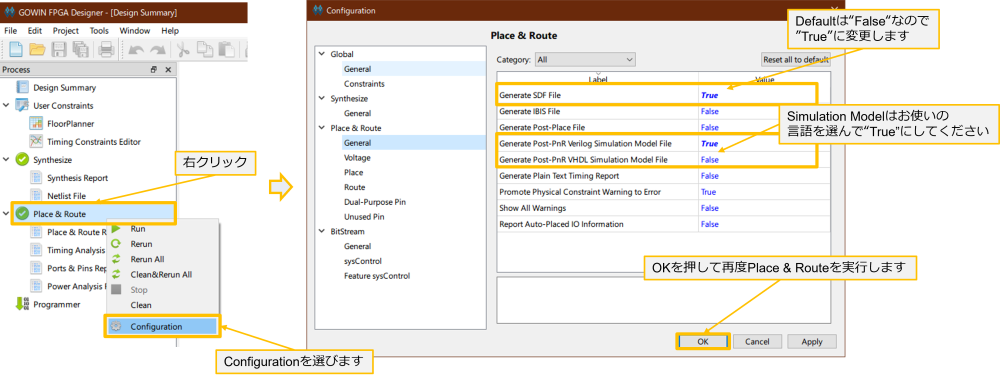Select Unused Pin settings
The width and height of the screenshot is (1000, 377).
pos(364,216)
